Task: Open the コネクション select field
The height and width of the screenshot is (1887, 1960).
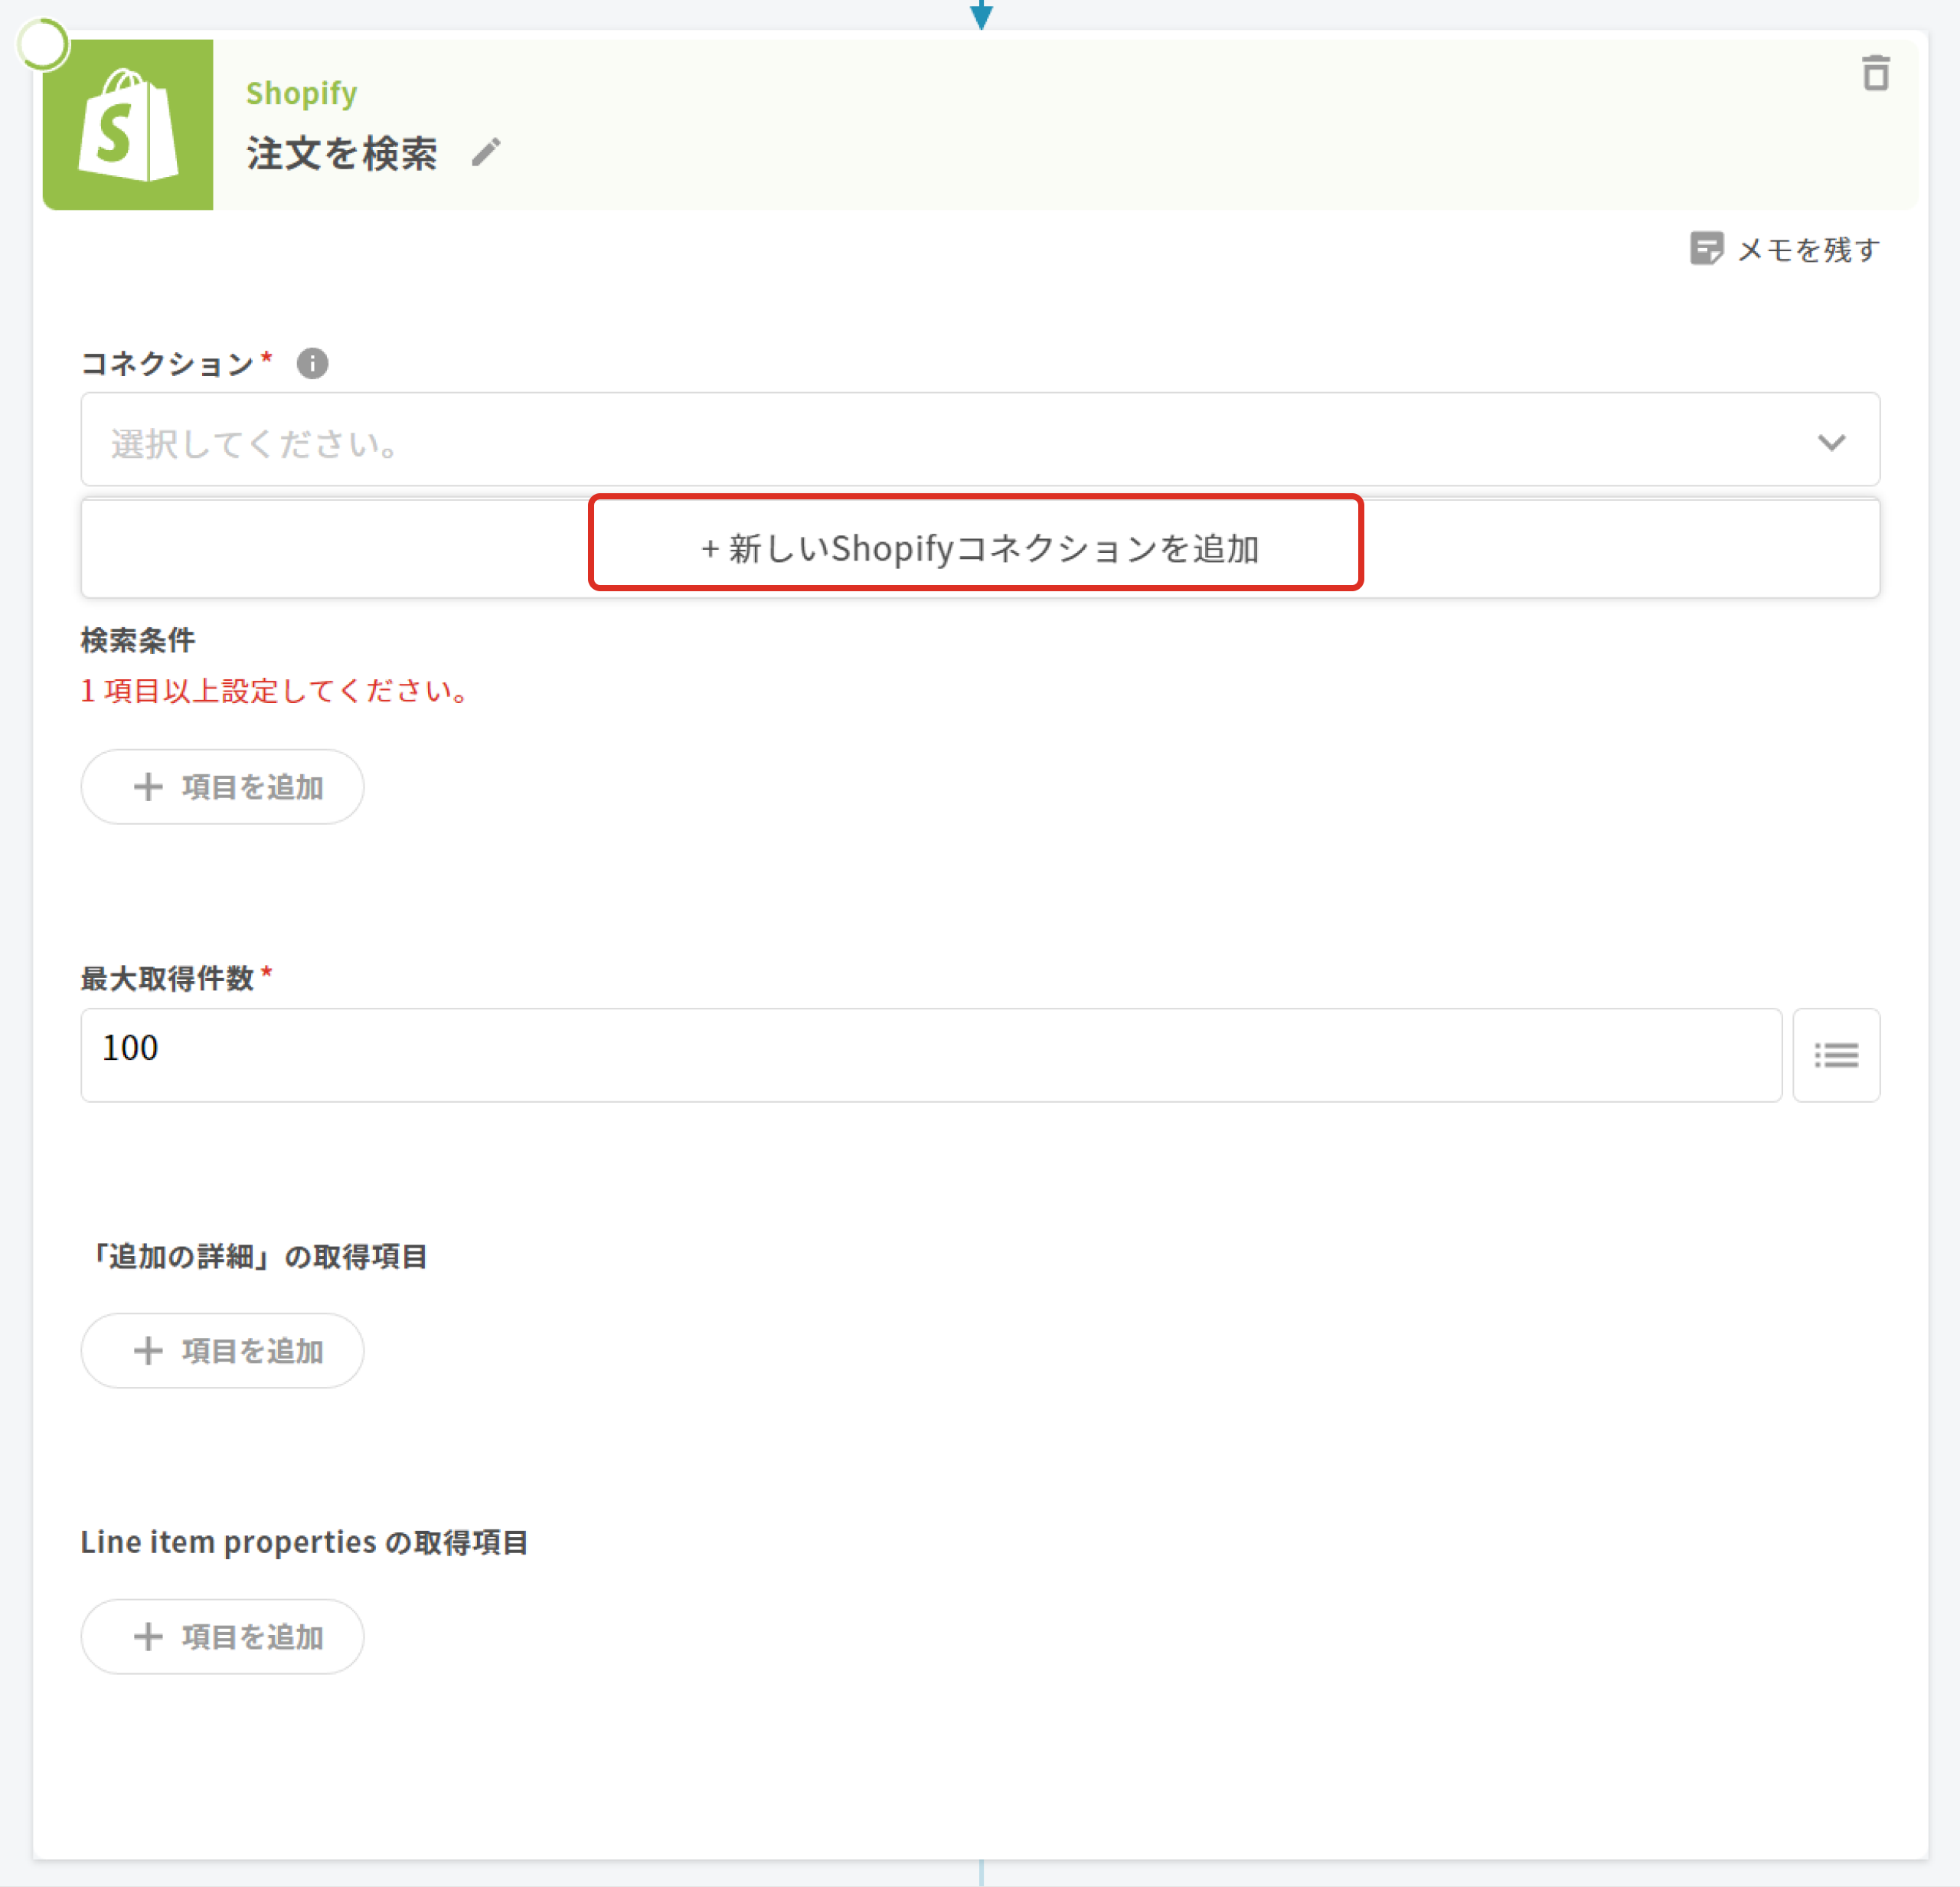Action: tap(950, 441)
